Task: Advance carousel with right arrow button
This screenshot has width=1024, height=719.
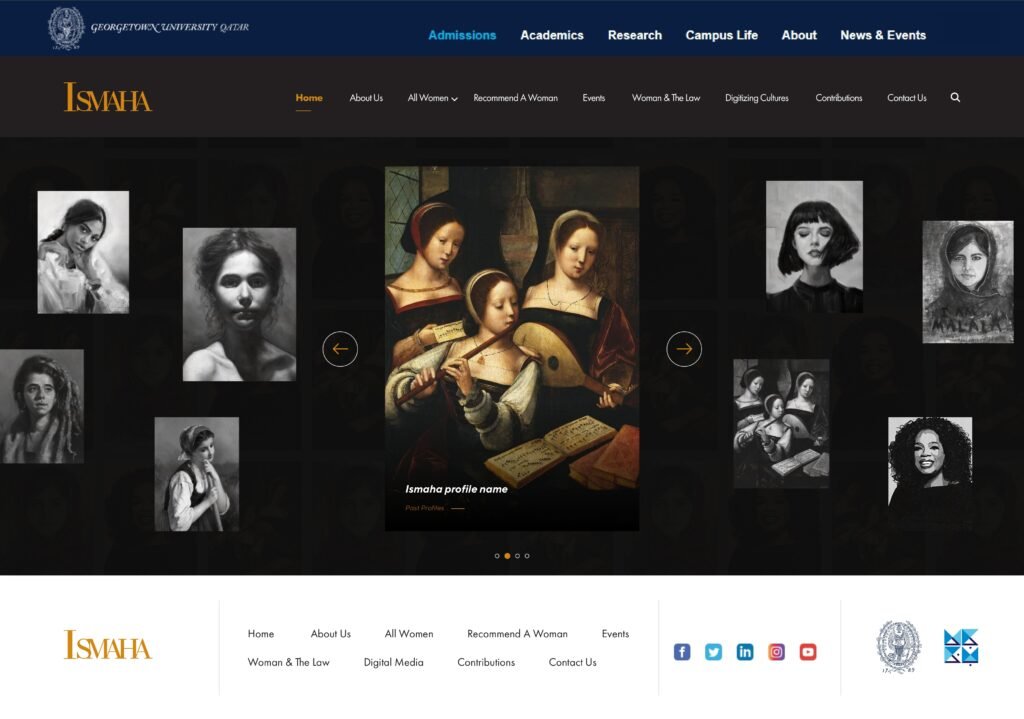Action: point(684,349)
